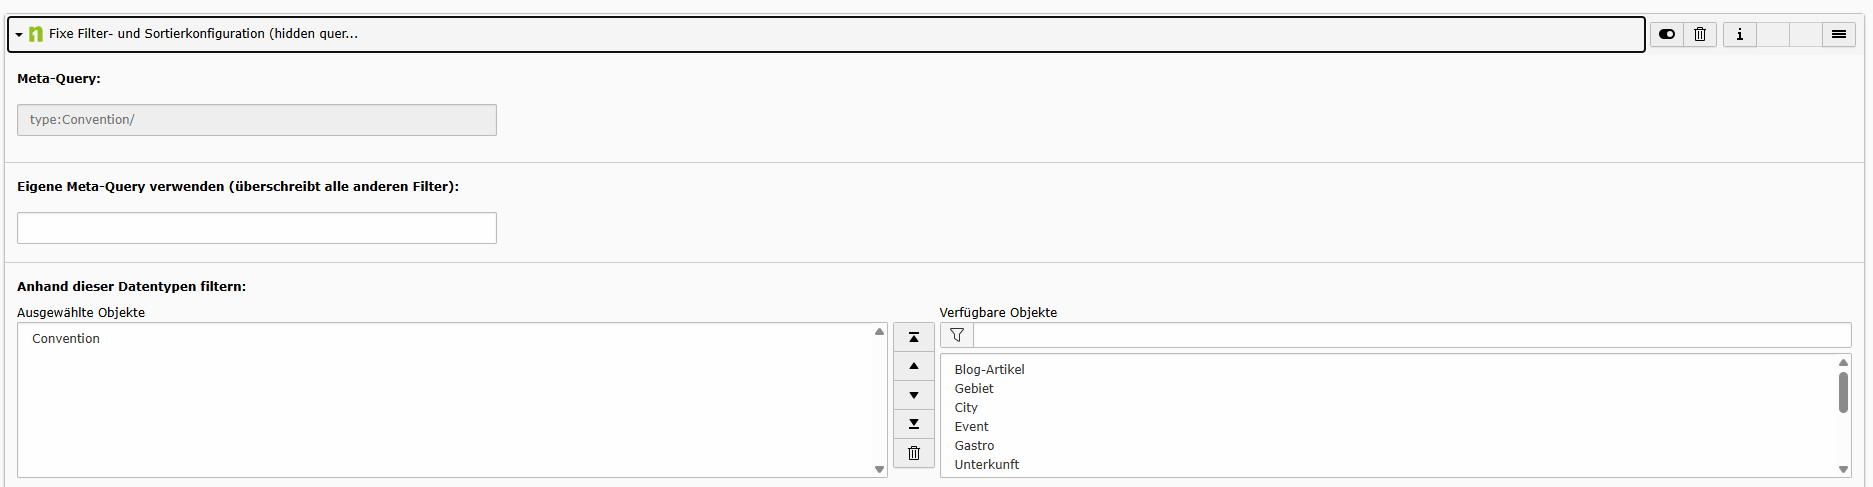This screenshot has height=487, width=1873.
Task: Click the Eigene Meta-Query input field
Action: pos(257,228)
